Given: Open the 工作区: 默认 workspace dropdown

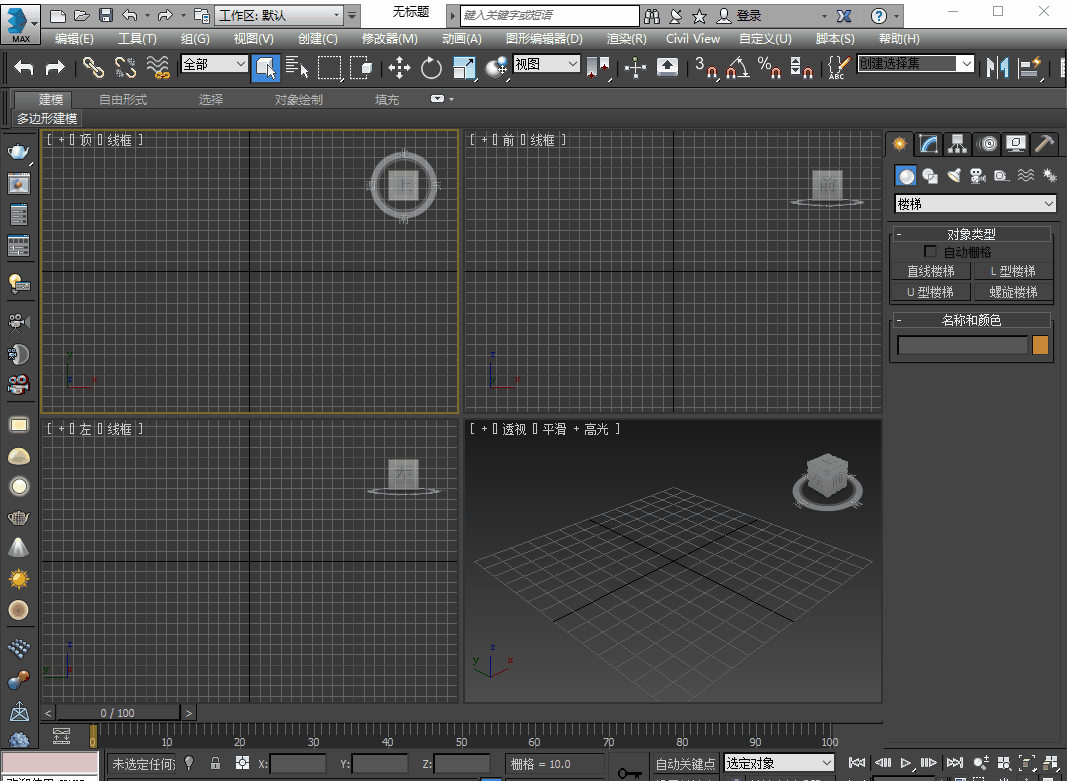Looking at the screenshot, I should 279,15.
